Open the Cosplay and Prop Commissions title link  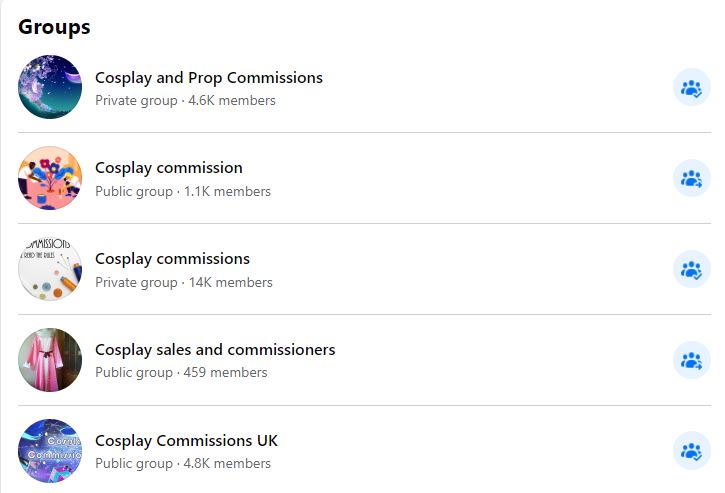point(209,78)
